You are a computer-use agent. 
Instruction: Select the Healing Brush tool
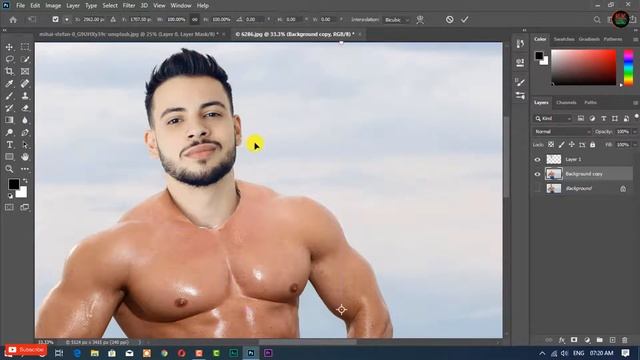click(x=25, y=84)
